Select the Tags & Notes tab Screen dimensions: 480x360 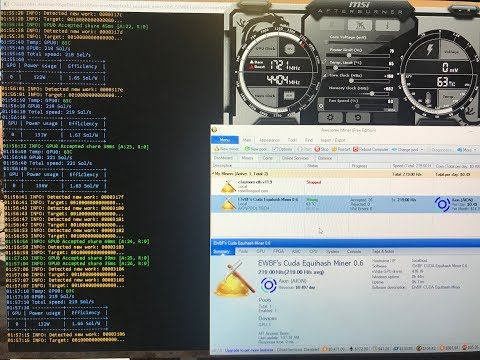coord(383,251)
